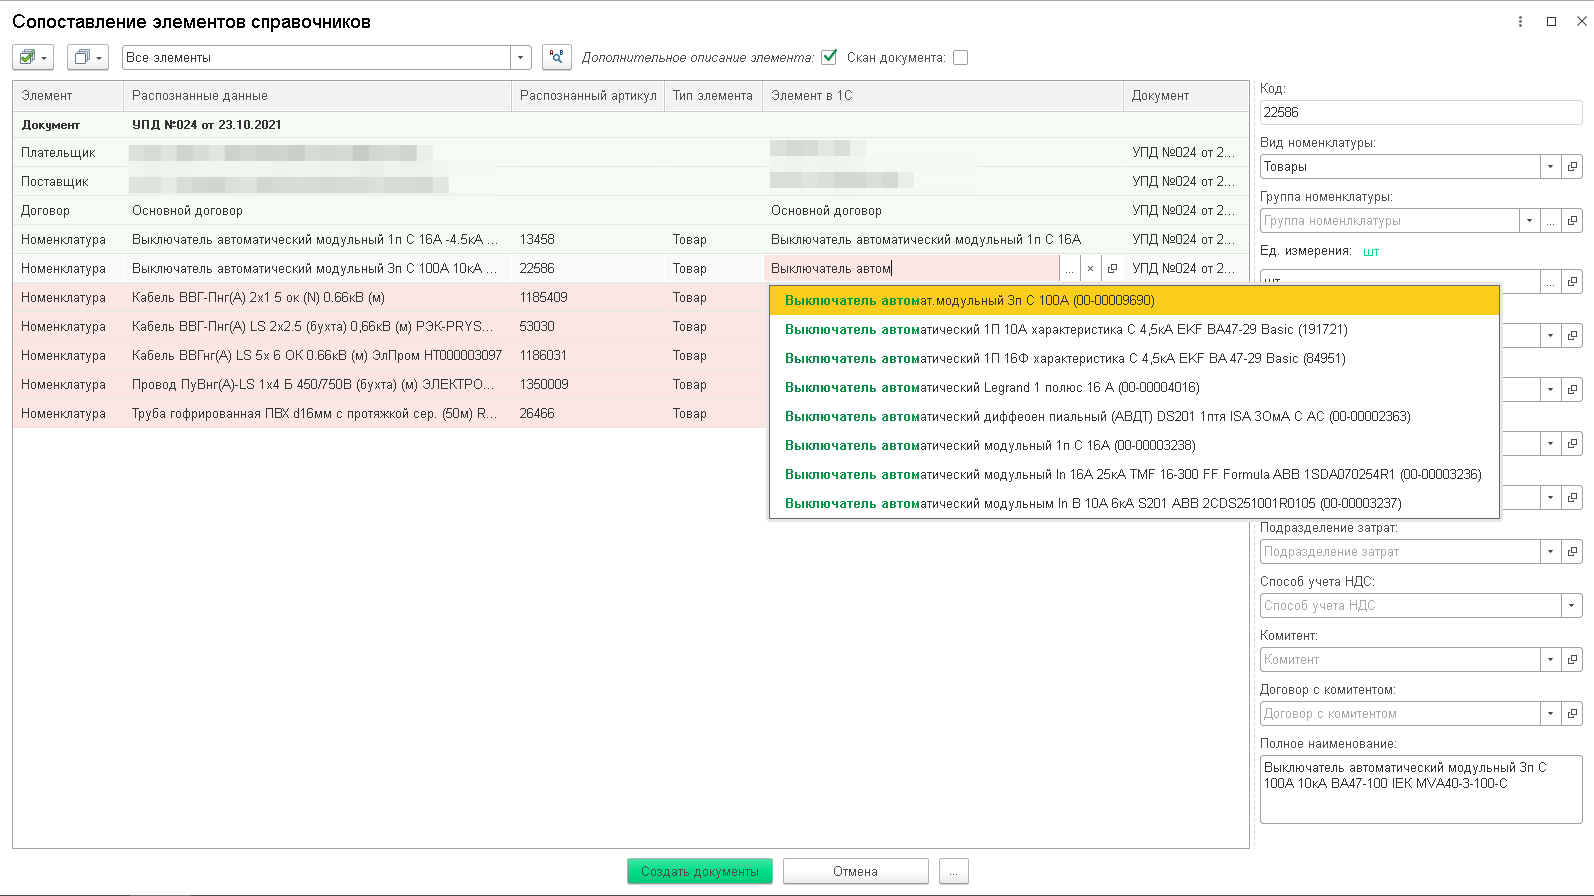The height and width of the screenshot is (896, 1594).
Task: Open window options three-dot menu
Action: click(1520, 21)
